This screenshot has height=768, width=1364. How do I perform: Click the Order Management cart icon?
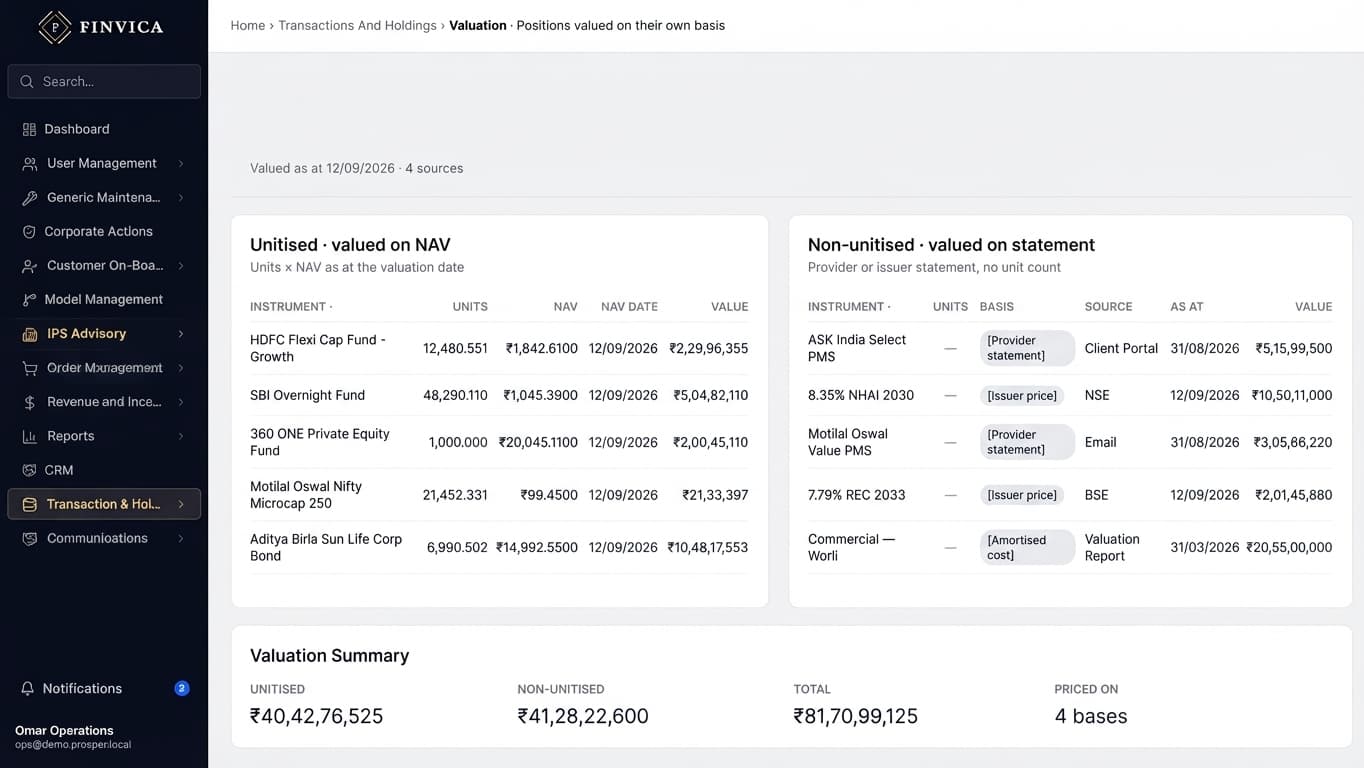[30, 367]
